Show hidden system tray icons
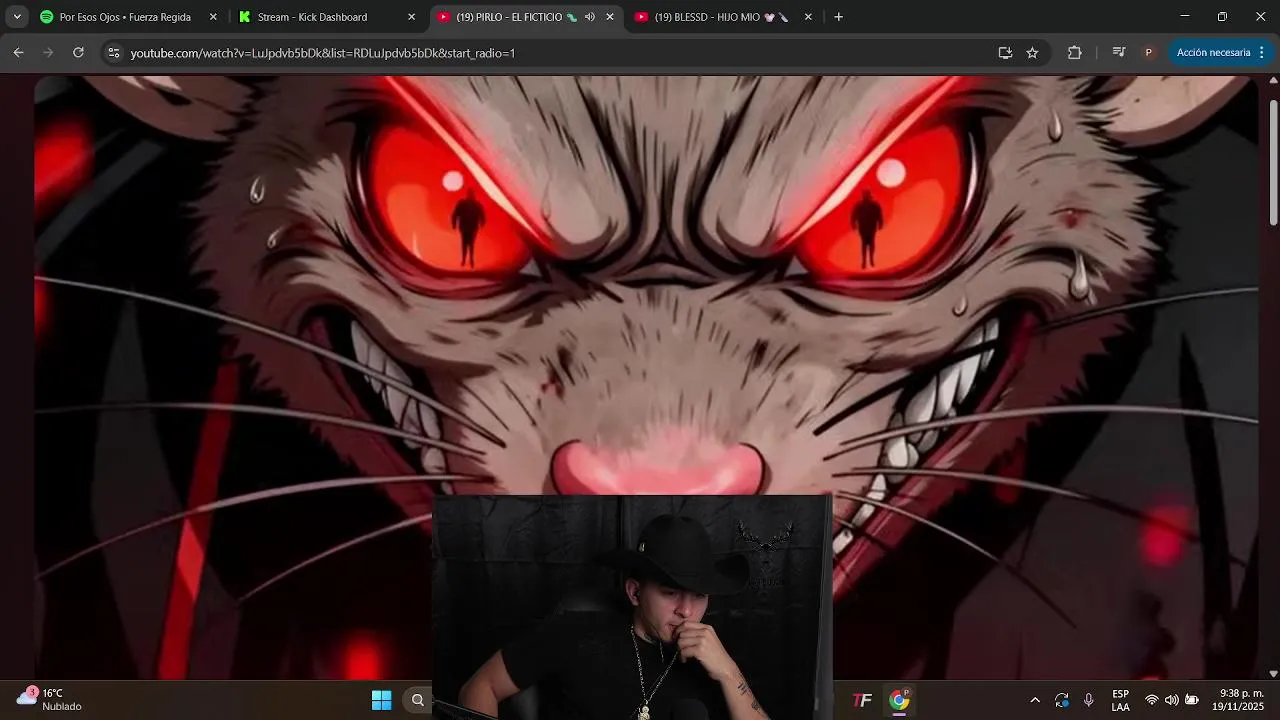 pyautogui.click(x=1035, y=700)
